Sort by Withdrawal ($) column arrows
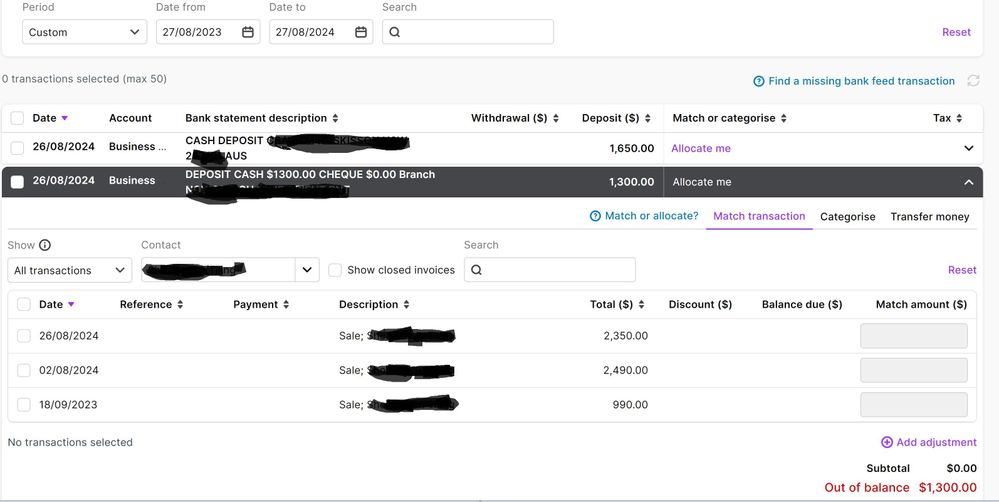The image size is (999, 502). pos(555,118)
